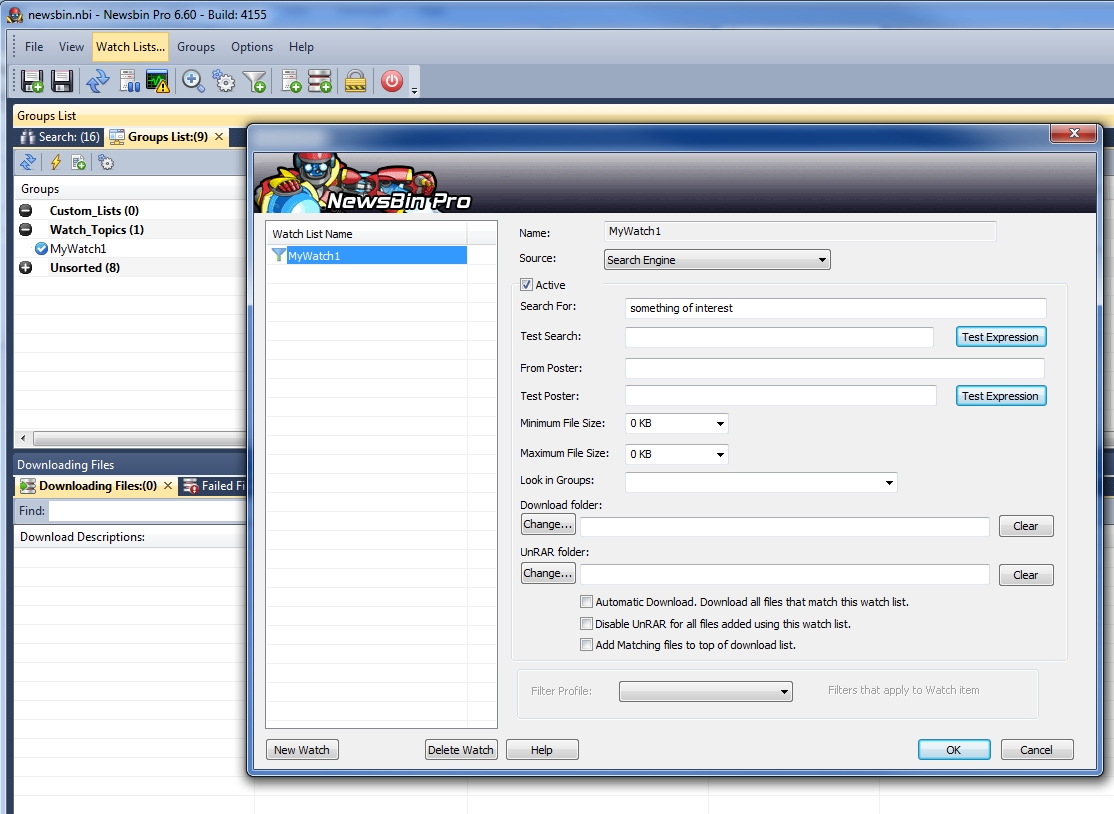Close the Groups List:(9) tab
Image resolution: width=1114 pixels, height=814 pixels.
[219, 137]
